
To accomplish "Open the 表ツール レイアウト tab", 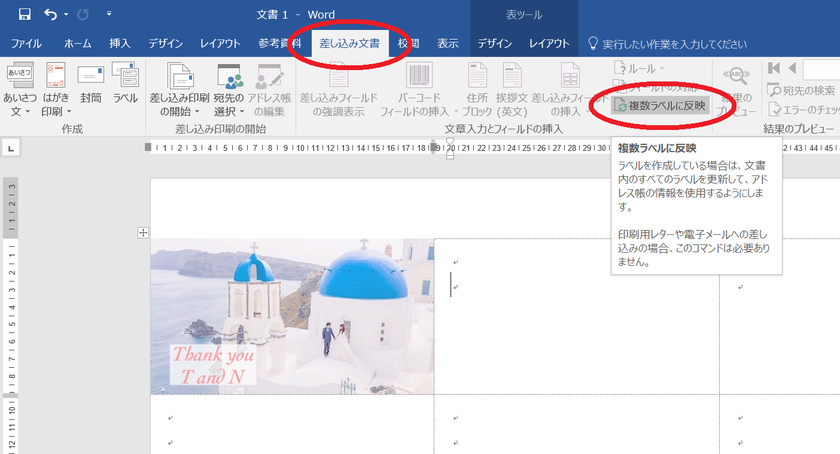I will (549, 43).
